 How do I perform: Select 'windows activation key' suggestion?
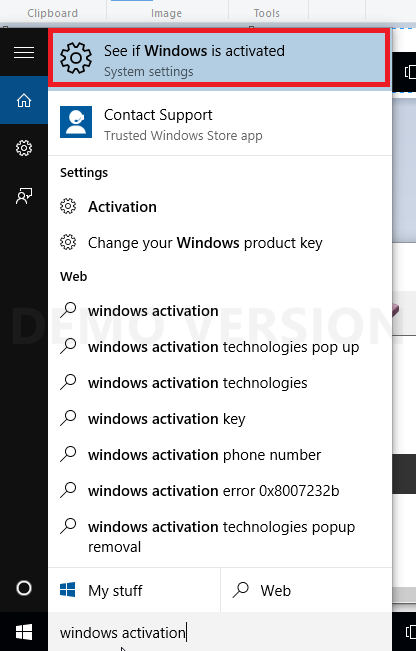[x=220, y=418]
